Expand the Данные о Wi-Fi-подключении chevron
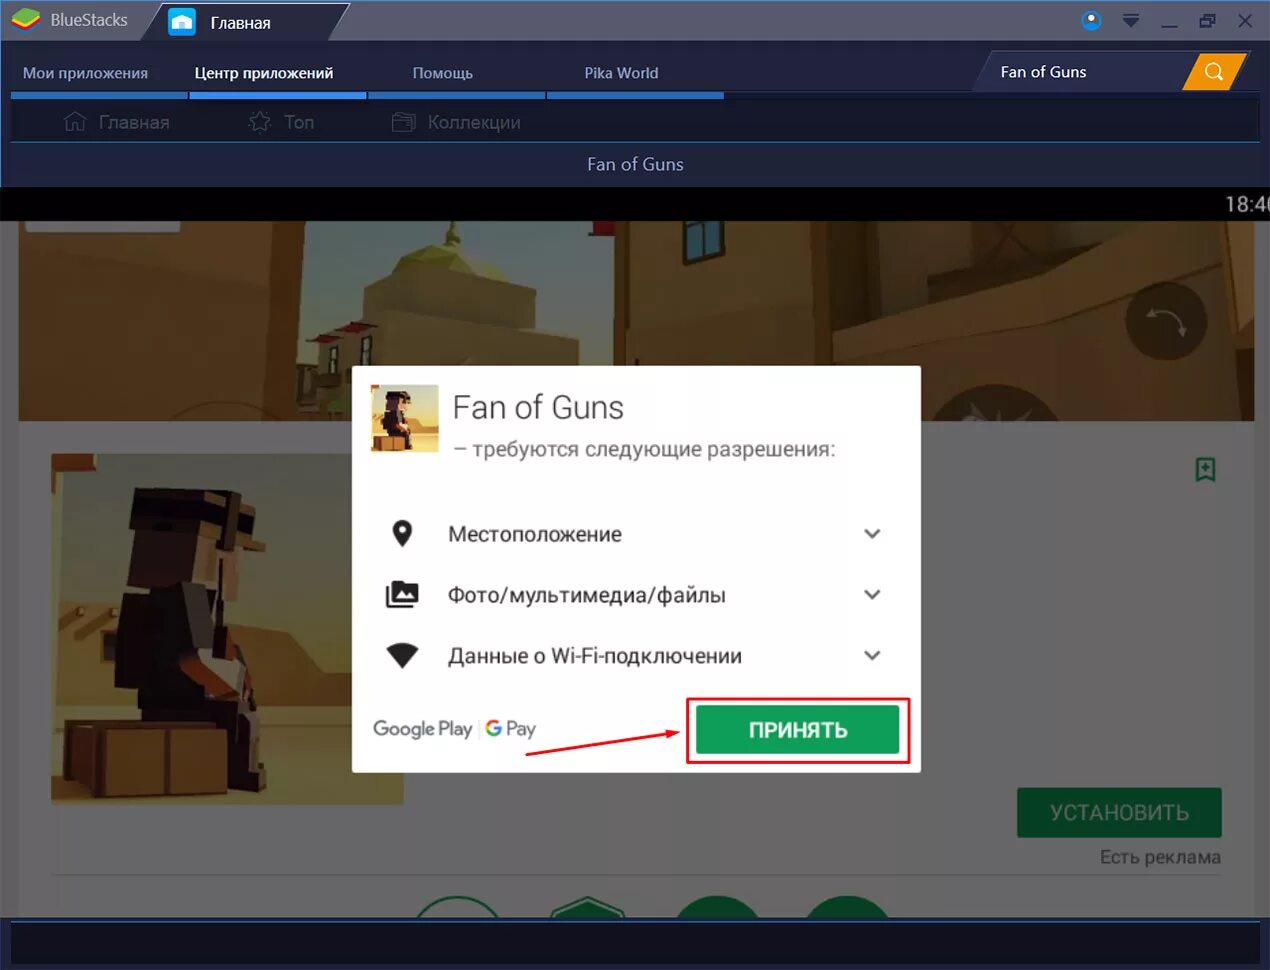 [x=872, y=656]
